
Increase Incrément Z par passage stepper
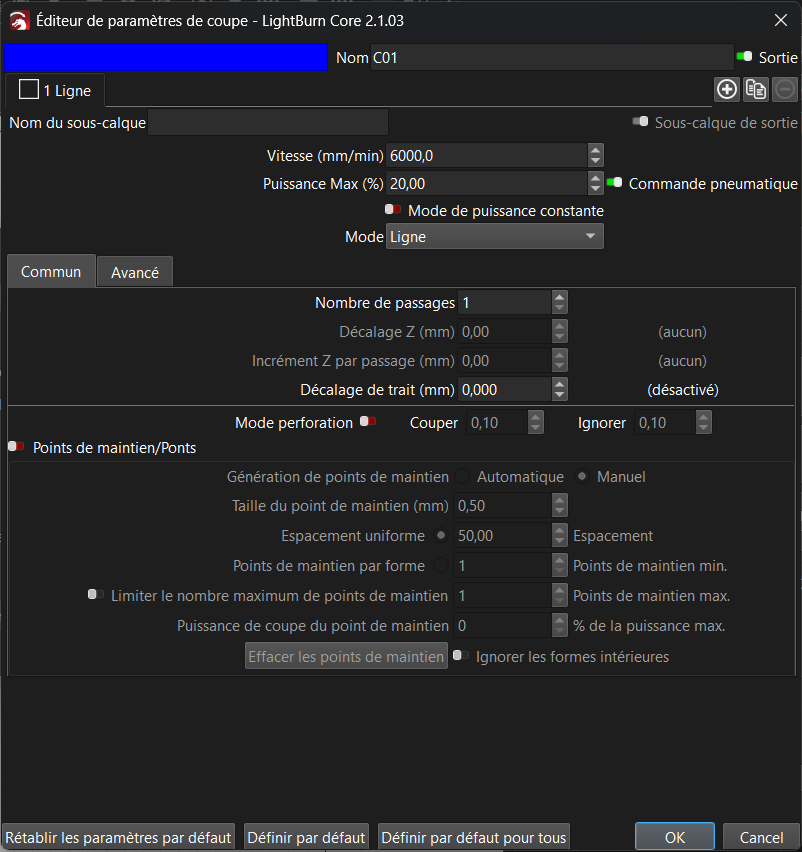click(560, 355)
